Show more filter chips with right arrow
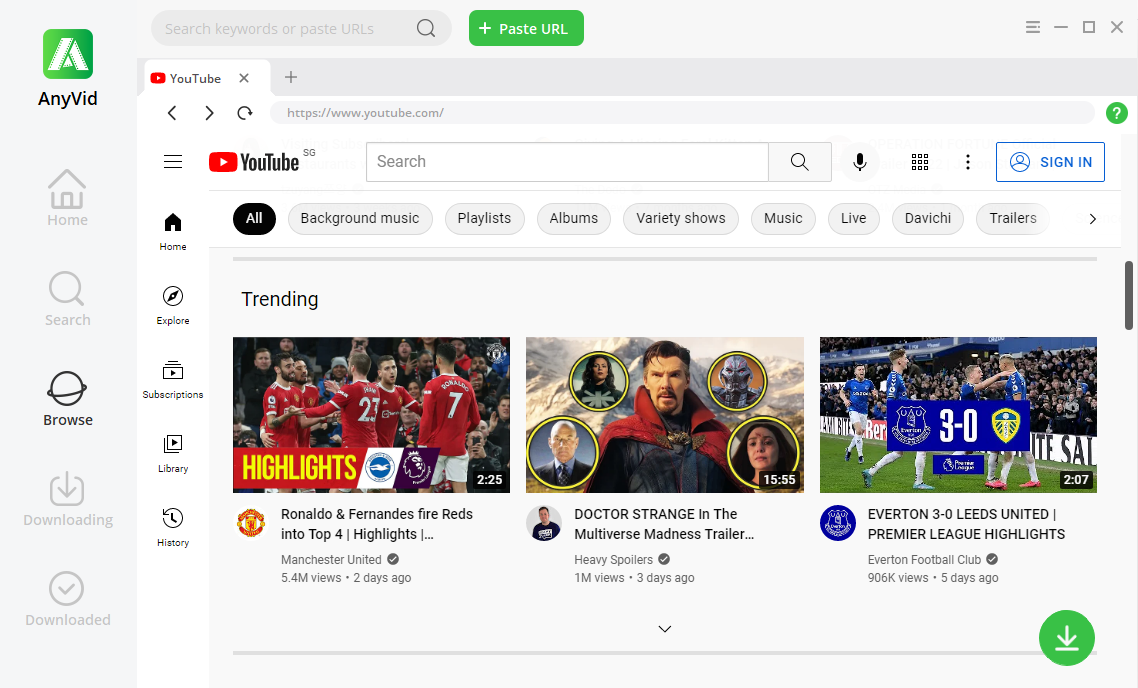Viewport: 1138px width, 688px height. tap(1092, 218)
